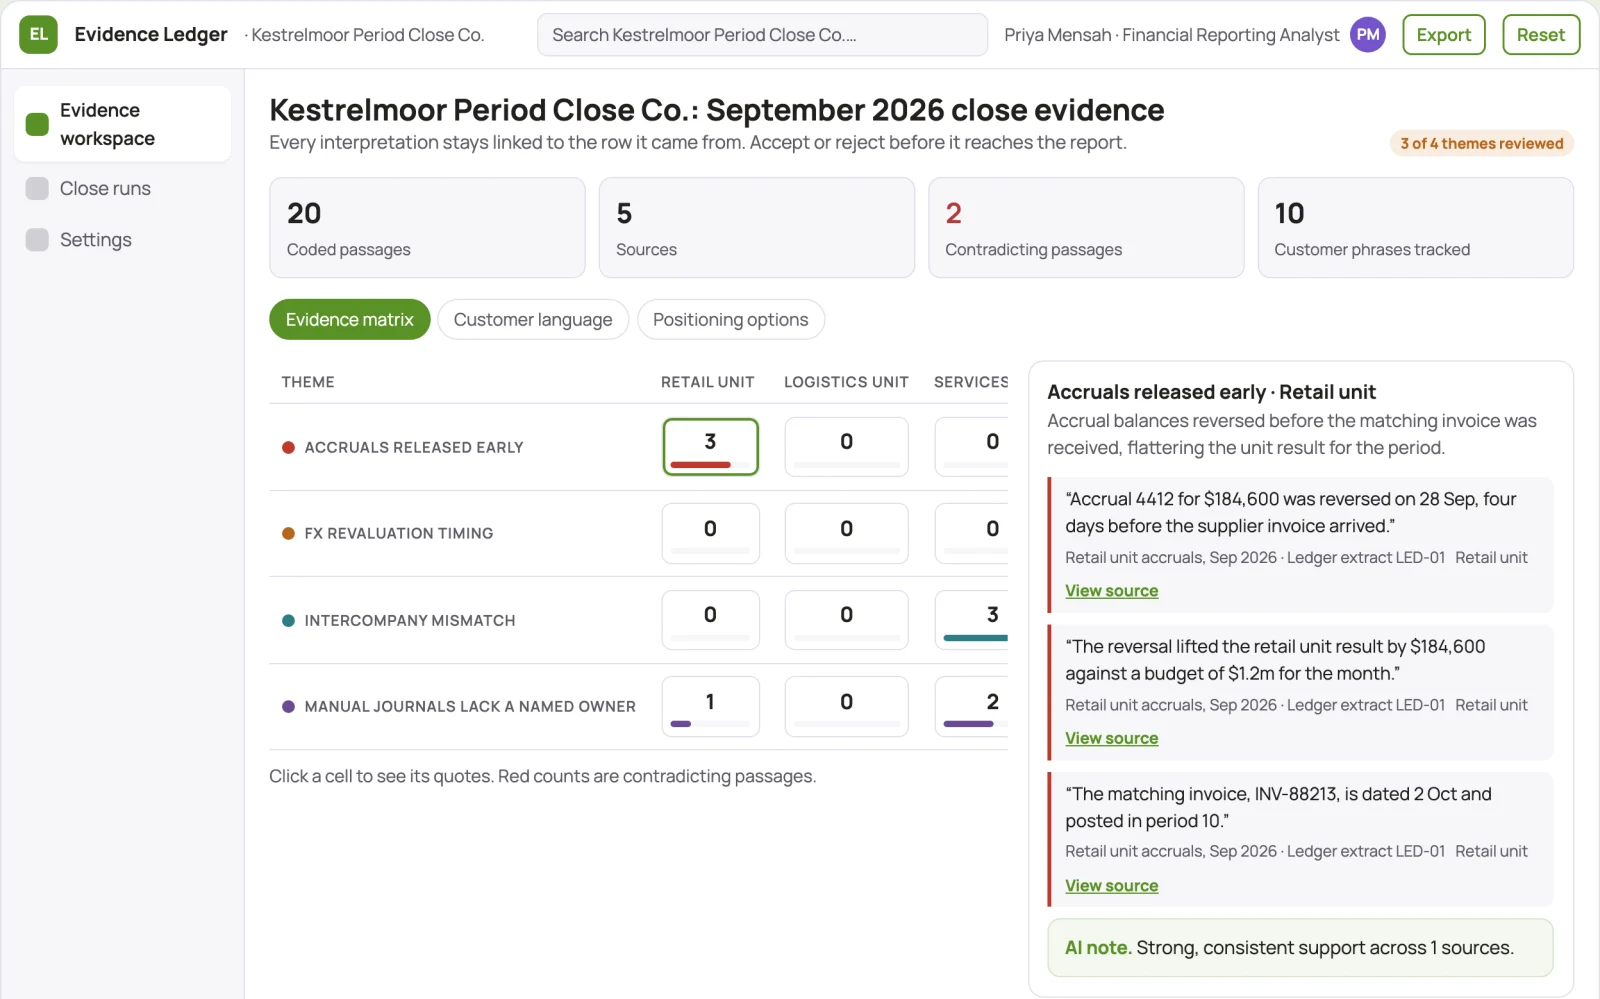Click the green EL app logo

[38, 34]
